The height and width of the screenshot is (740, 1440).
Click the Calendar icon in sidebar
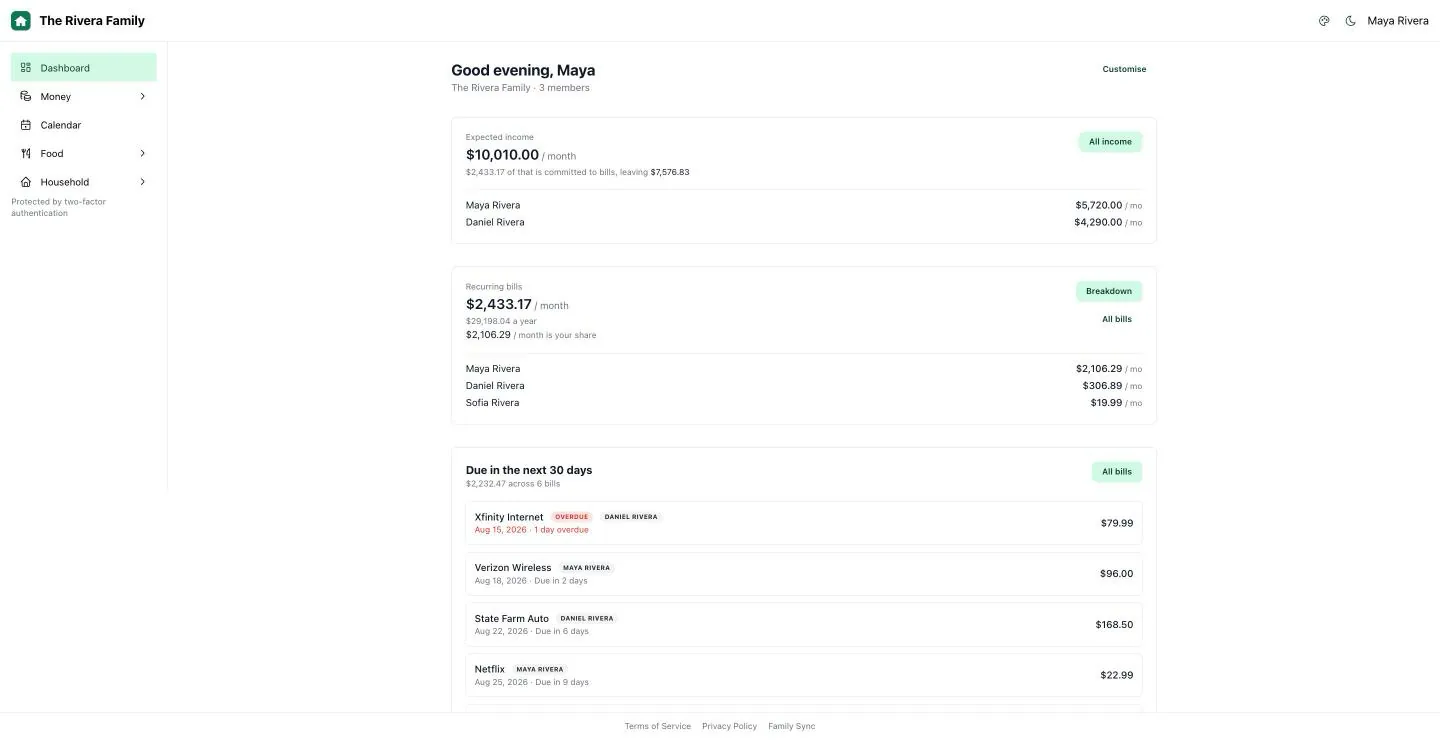point(26,125)
